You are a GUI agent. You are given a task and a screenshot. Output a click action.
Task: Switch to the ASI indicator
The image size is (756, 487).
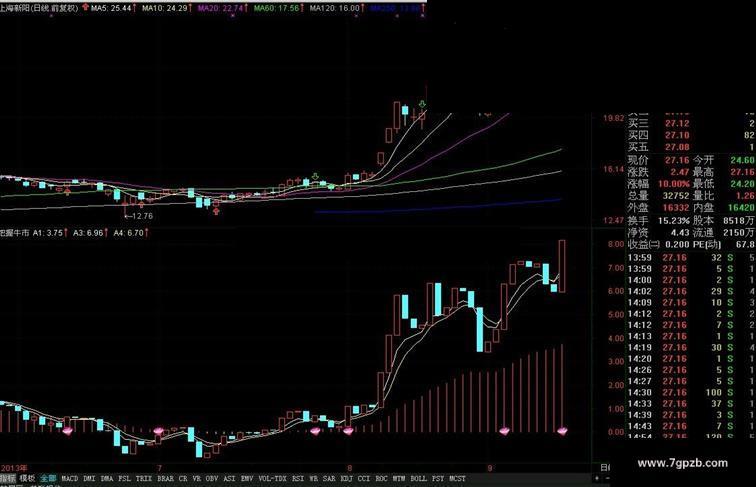tap(230, 478)
